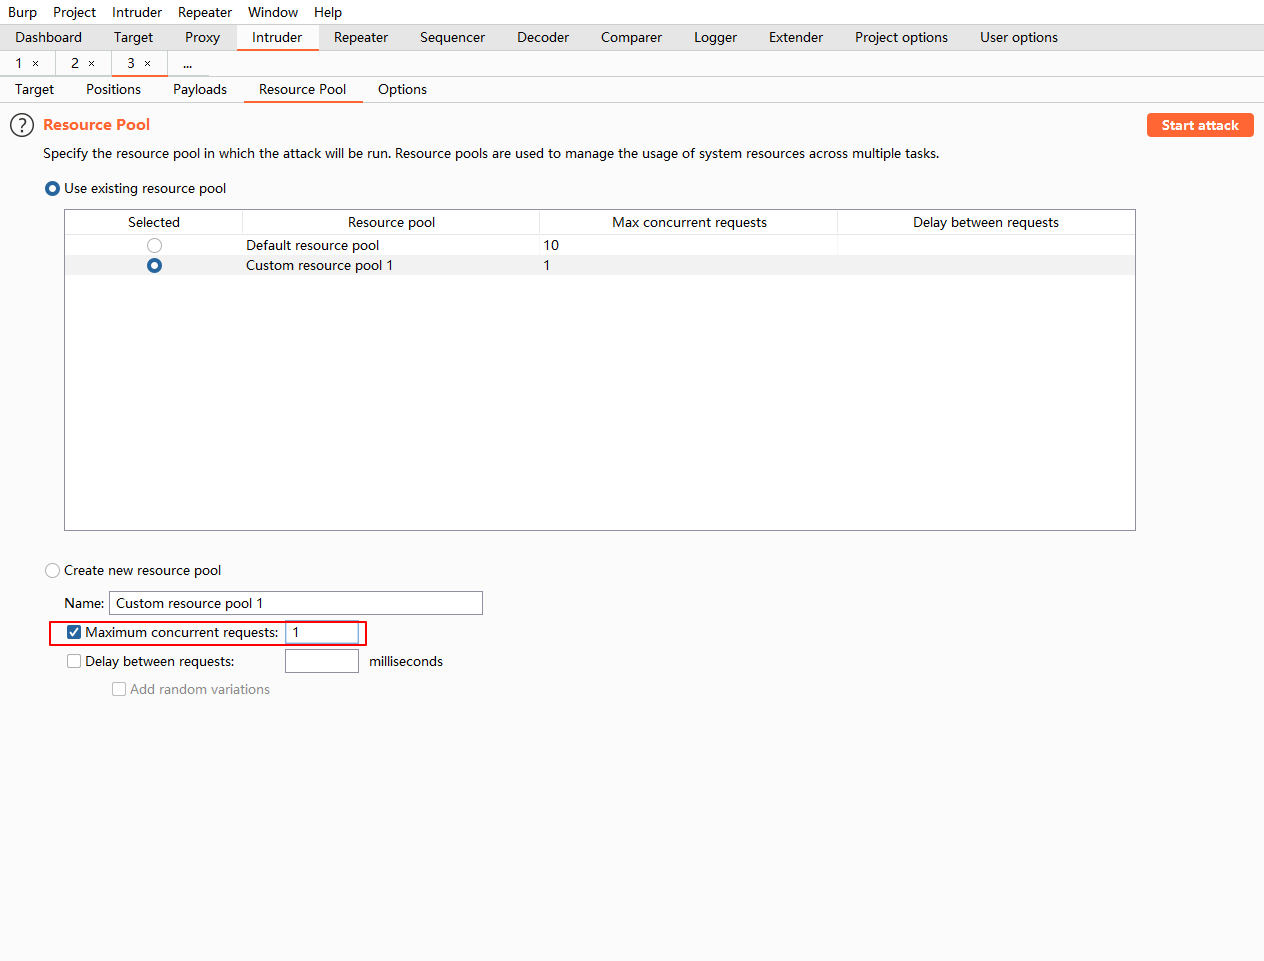Sort by Delay between requests column header
The width and height of the screenshot is (1264, 961).
985,222
